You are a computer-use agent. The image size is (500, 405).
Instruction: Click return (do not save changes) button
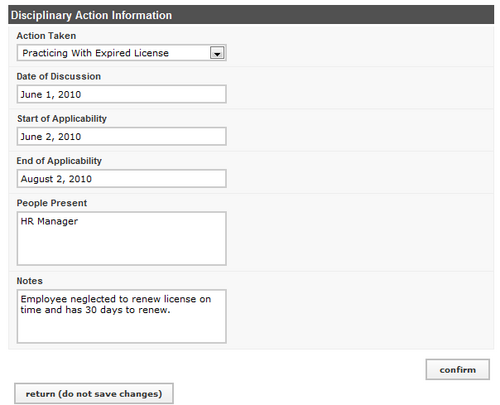[x=94, y=394]
